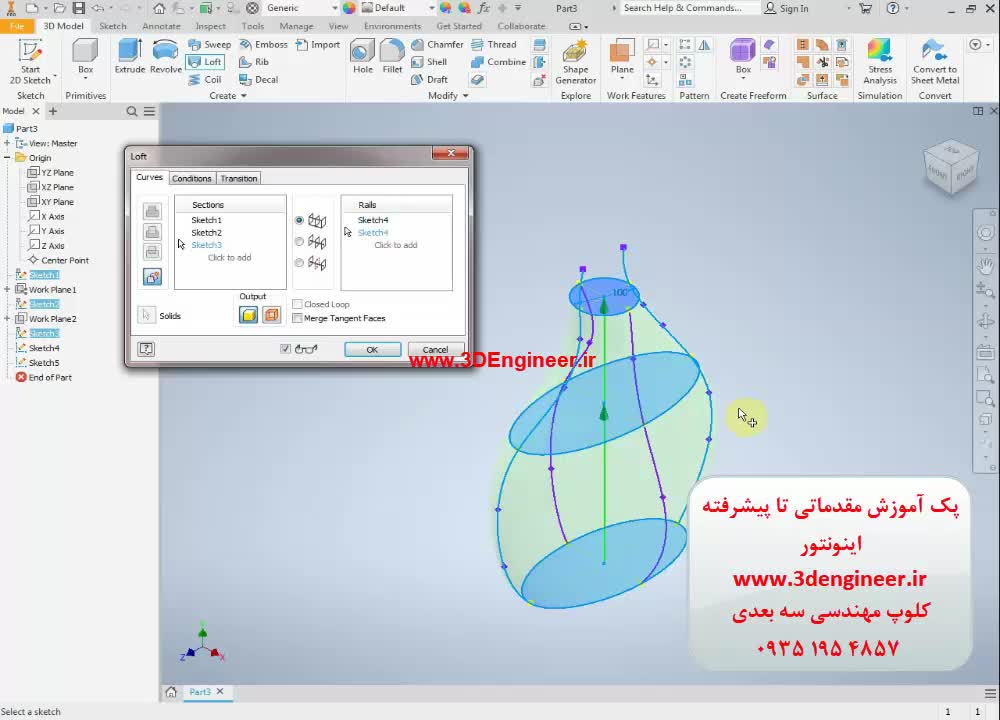Image resolution: width=1000 pixels, height=720 pixels.
Task: Select the freeform Box tool
Action: [743, 56]
